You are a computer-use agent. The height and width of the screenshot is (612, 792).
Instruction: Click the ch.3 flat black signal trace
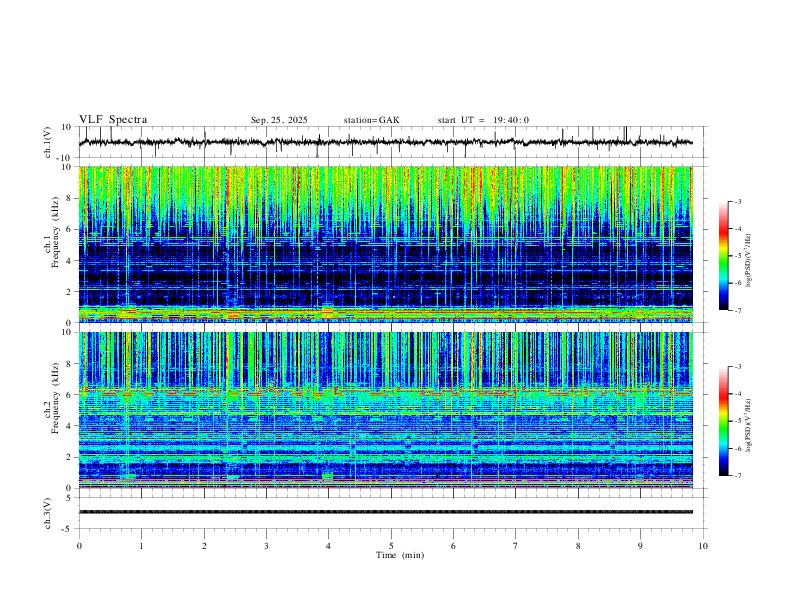pyautogui.click(x=386, y=512)
